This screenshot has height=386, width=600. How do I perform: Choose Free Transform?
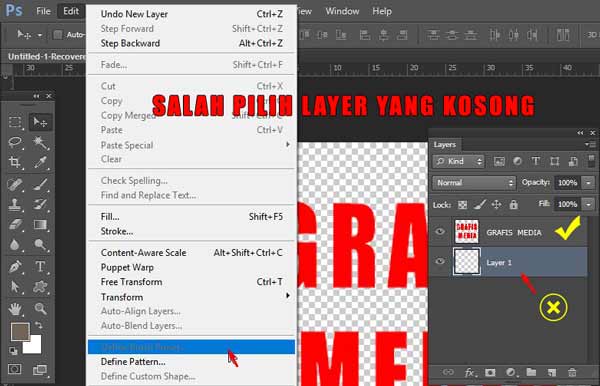click(191, 282)
